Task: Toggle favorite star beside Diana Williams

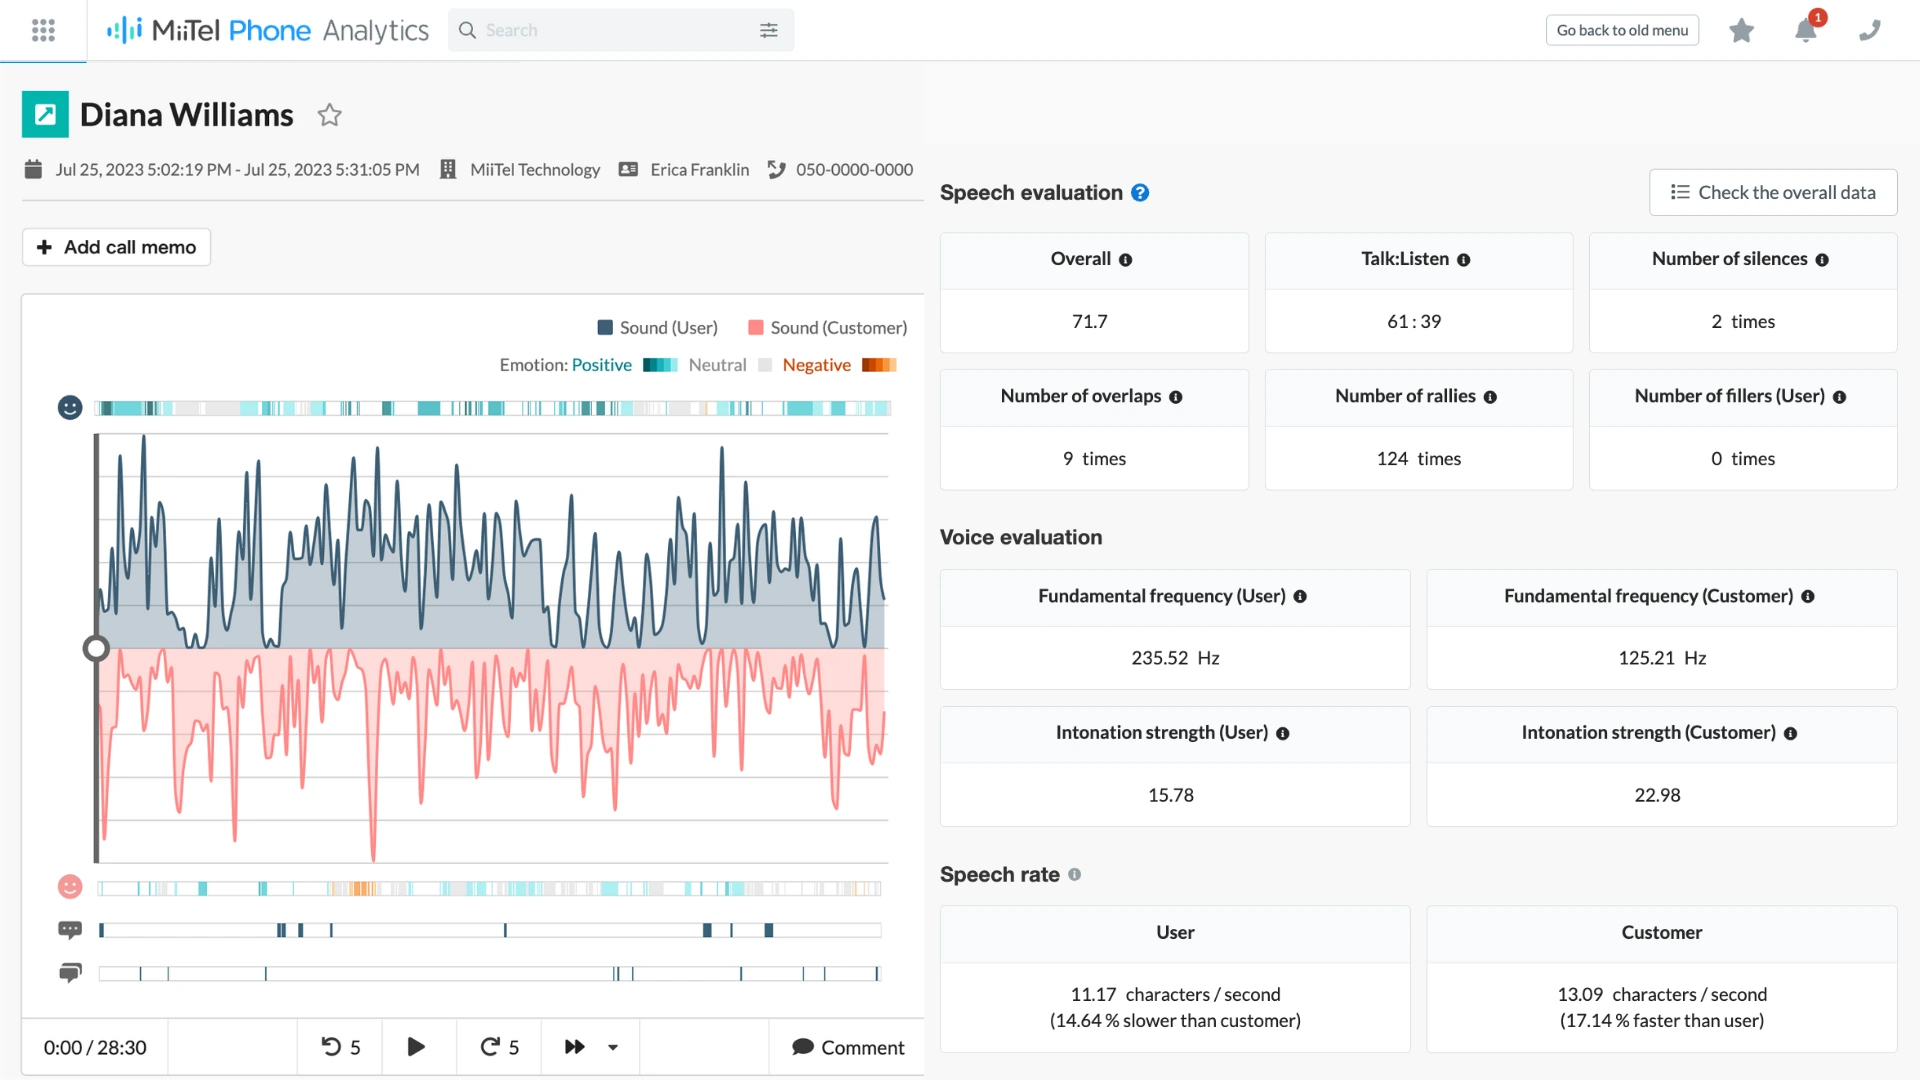Action: pyautogui.click(x=329, y=115)
